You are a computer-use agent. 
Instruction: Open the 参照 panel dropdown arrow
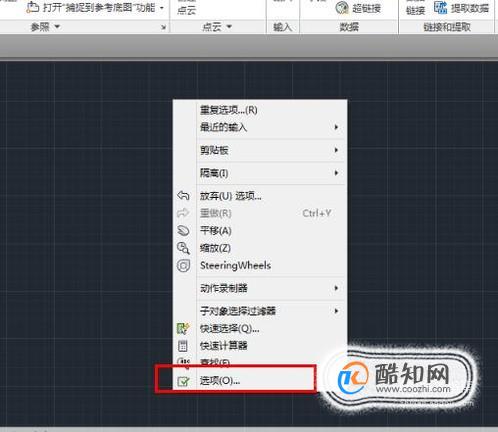[57, 26]
